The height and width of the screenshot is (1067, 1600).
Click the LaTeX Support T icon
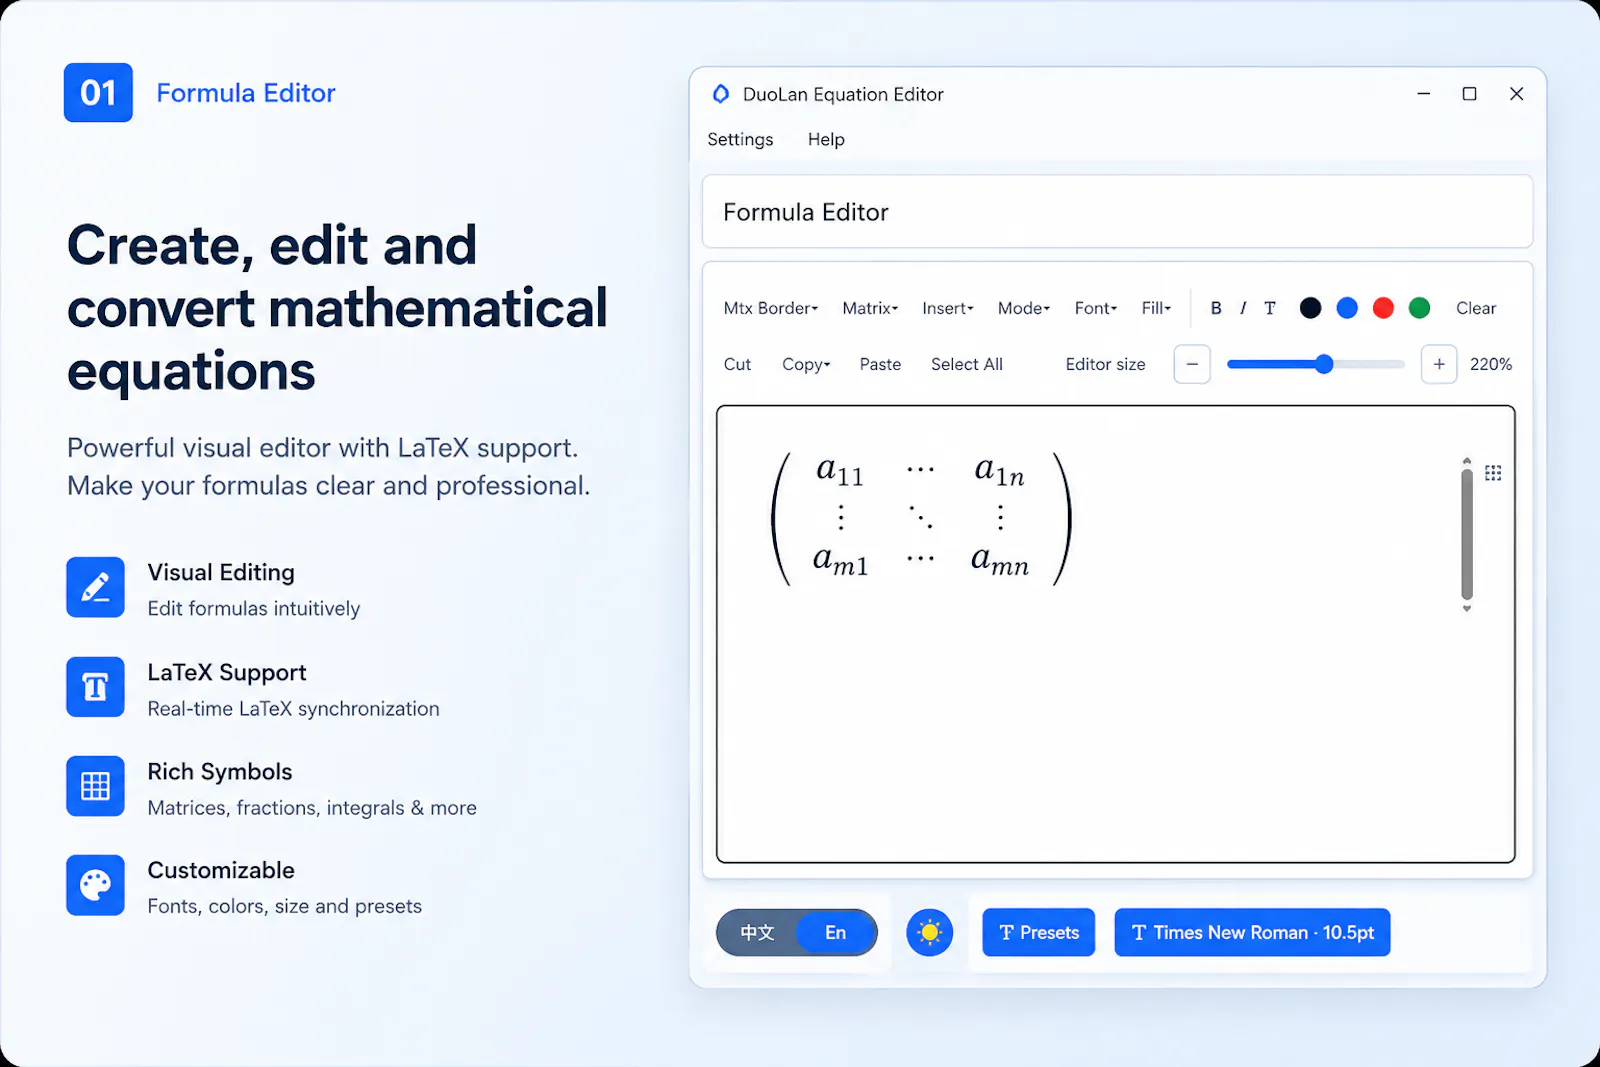pos(95,687)
